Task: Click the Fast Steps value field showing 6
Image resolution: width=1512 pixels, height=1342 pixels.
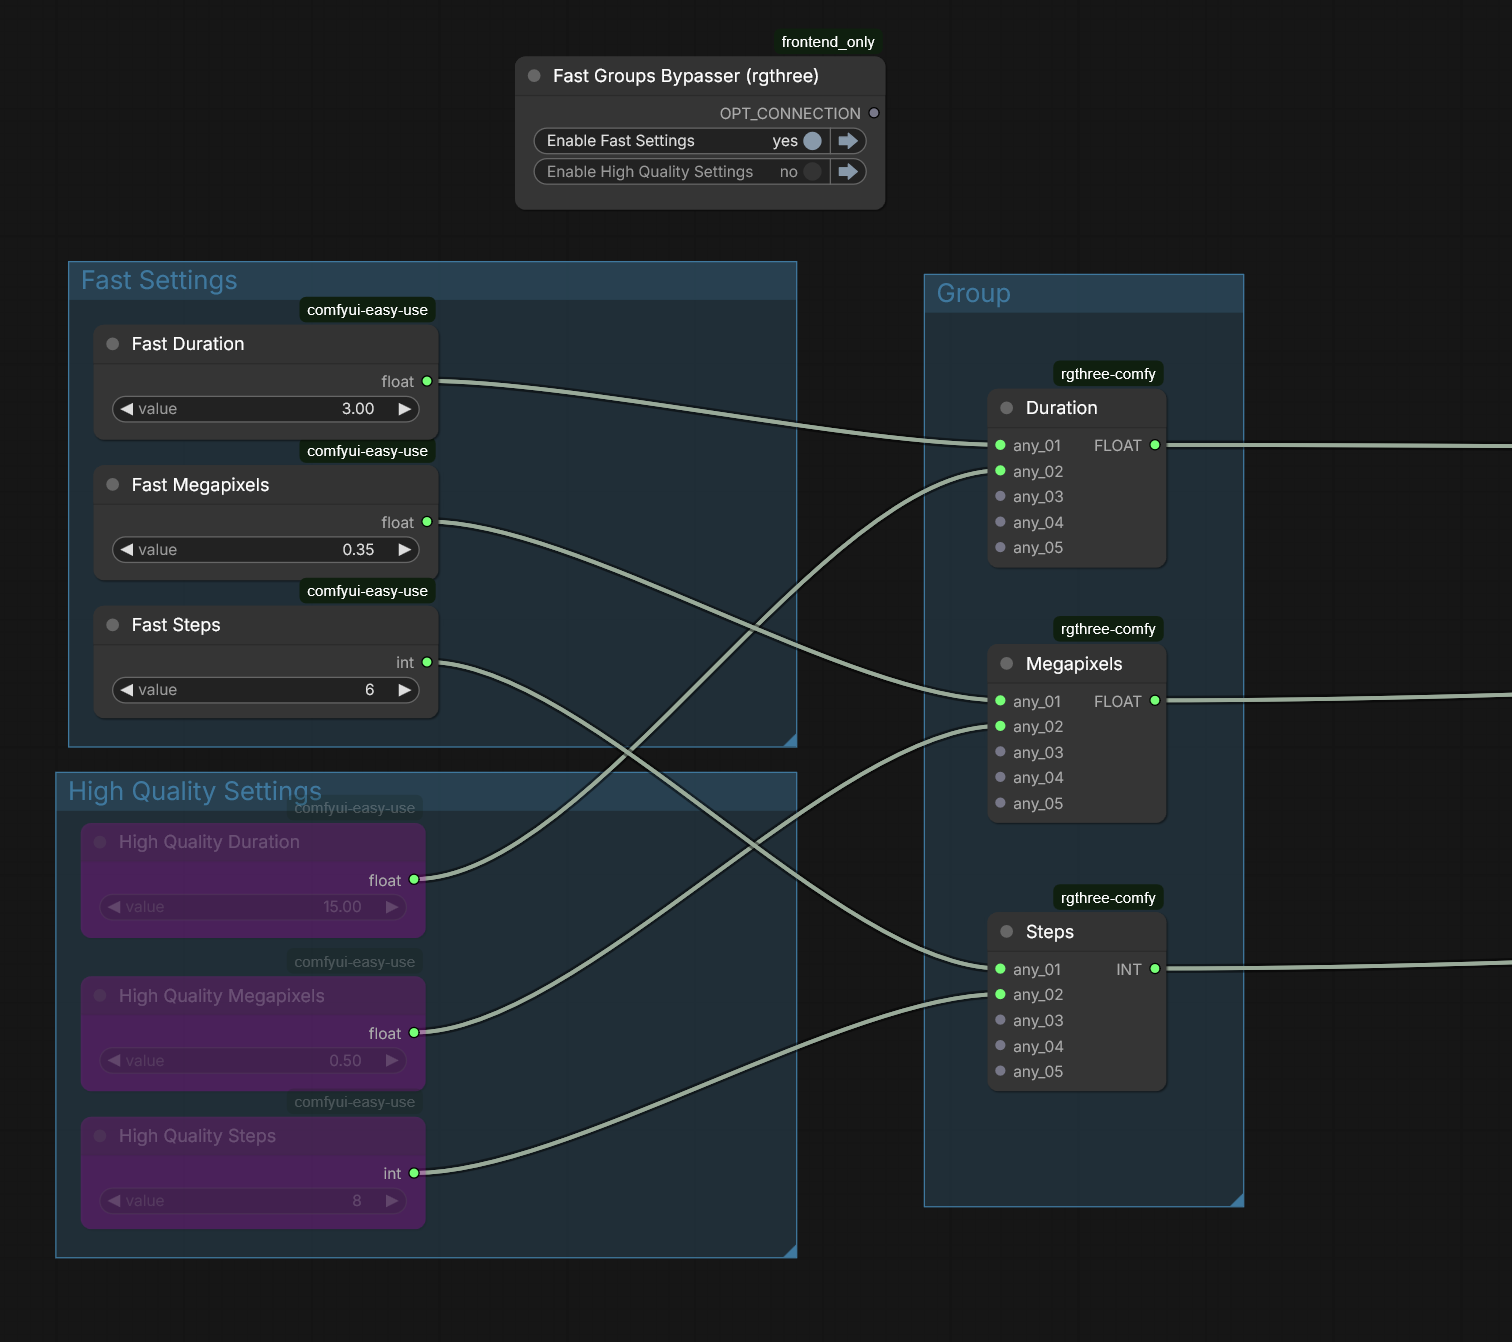Action: [266, 690]
